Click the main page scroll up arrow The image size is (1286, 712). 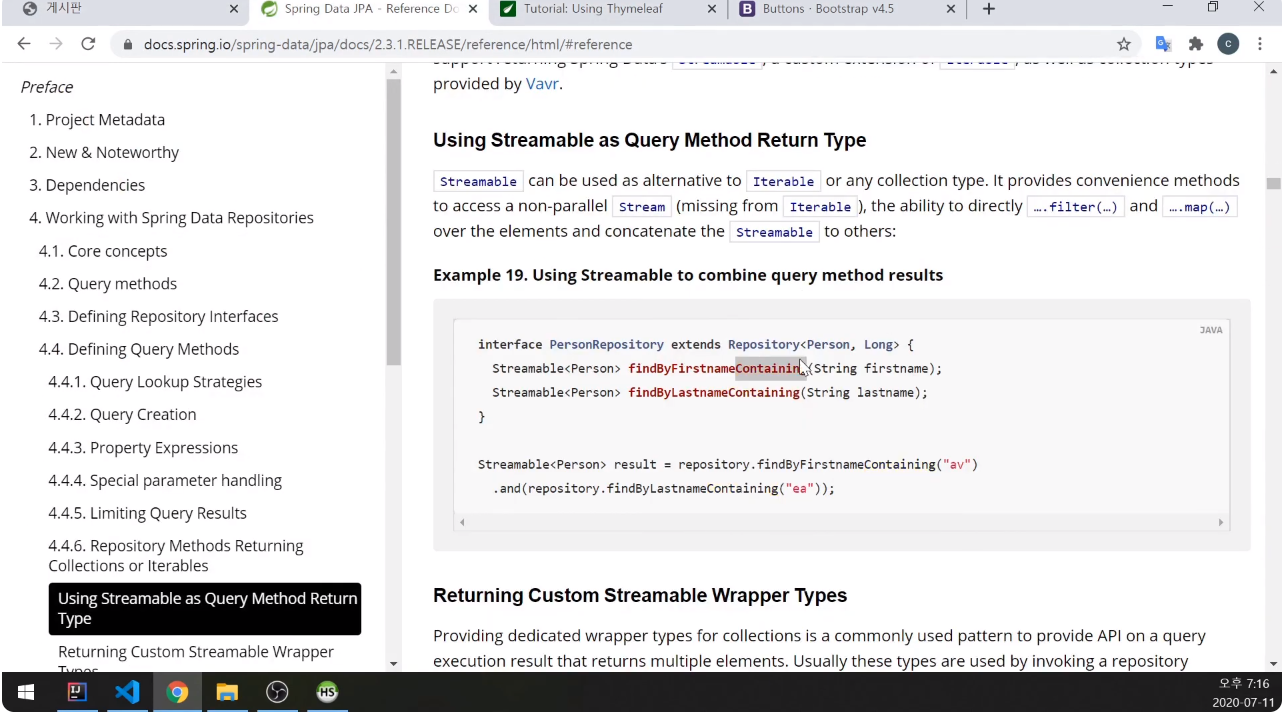tap(1273, 71)
